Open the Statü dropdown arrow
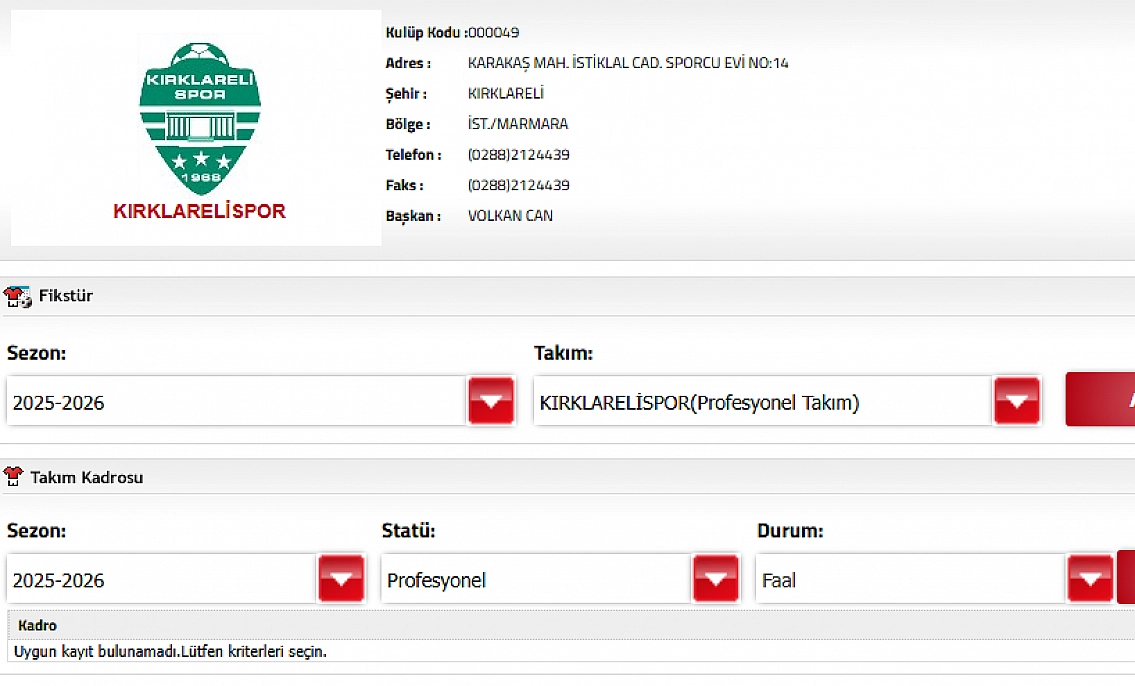Image resolution: width=1135 pixels, height=686 pixels. point(716,578)
